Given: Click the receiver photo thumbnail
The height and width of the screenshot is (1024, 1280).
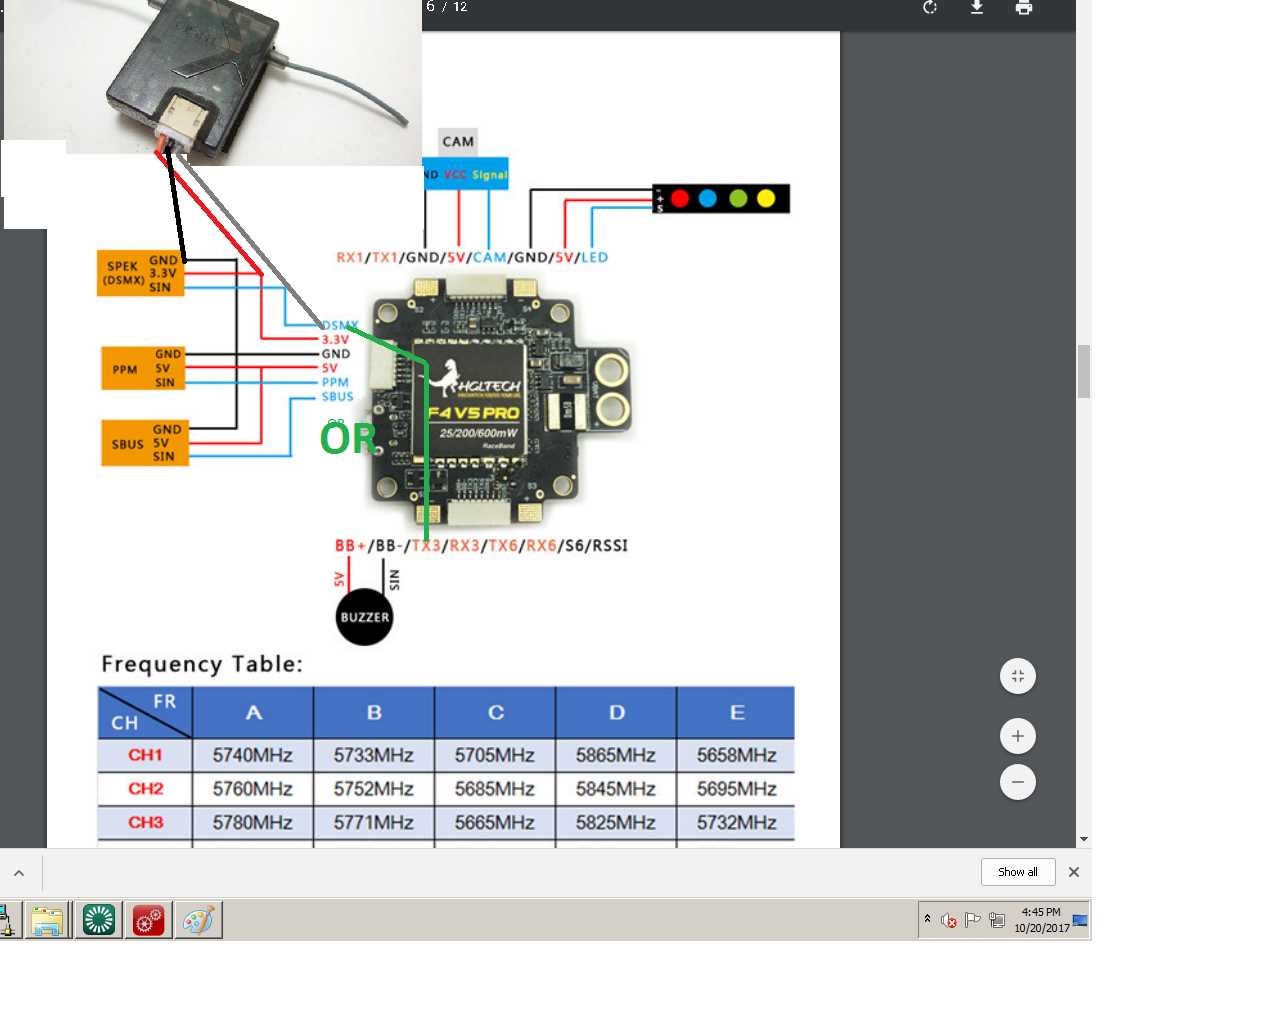Looking at the screenshot, I should (x=213, y=82).
